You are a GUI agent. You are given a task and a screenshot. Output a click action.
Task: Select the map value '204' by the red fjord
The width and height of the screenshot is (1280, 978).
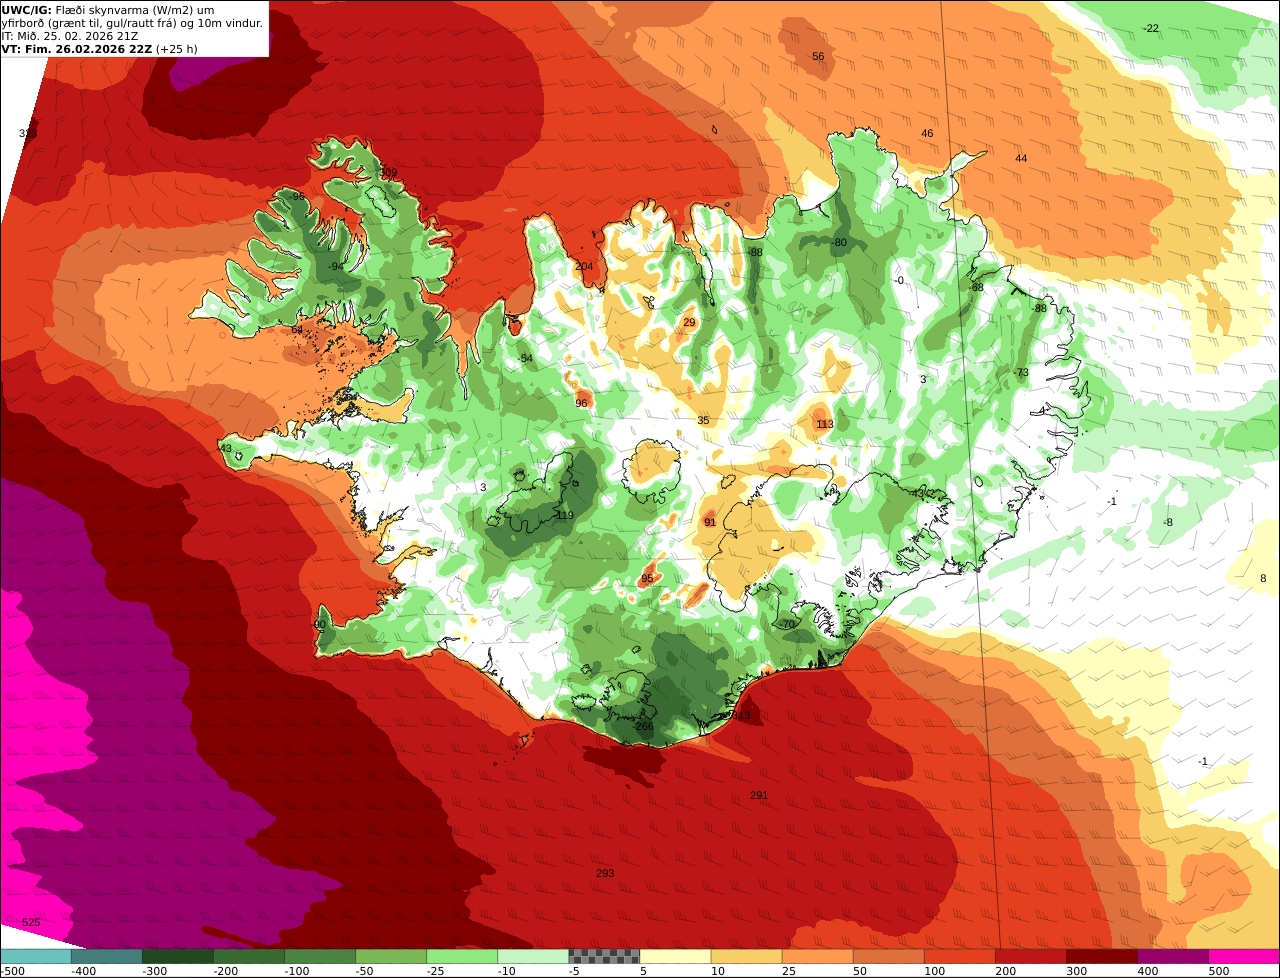pyautogui.click(x=584, y=266)
